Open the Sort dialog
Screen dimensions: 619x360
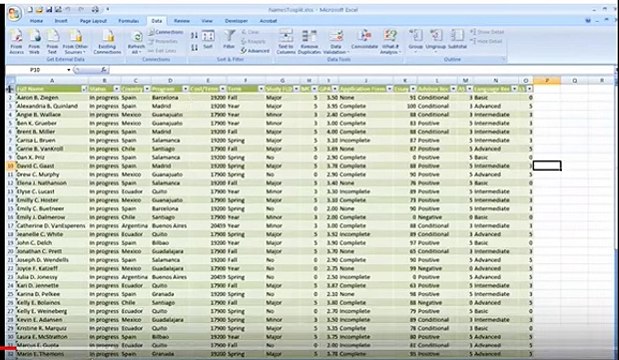pyautogui.click(x=208, y=40)
